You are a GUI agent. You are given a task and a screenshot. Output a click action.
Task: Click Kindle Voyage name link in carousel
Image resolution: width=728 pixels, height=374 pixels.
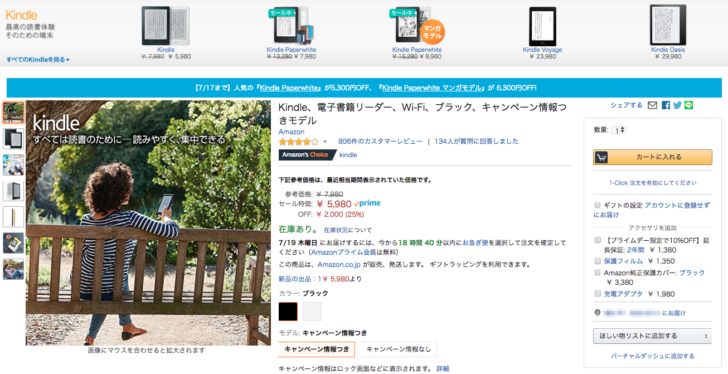(542, 50)
